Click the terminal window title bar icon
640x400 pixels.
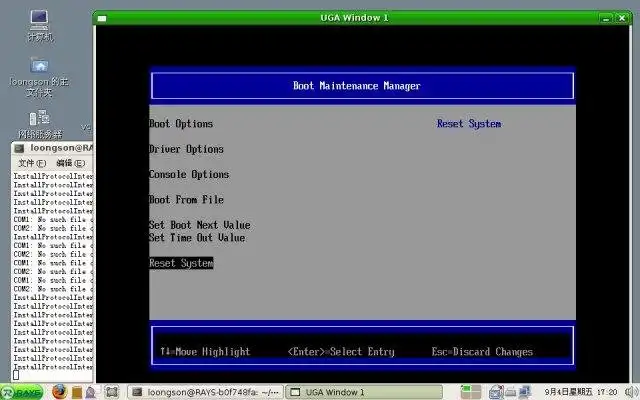[x=20, y=148]
